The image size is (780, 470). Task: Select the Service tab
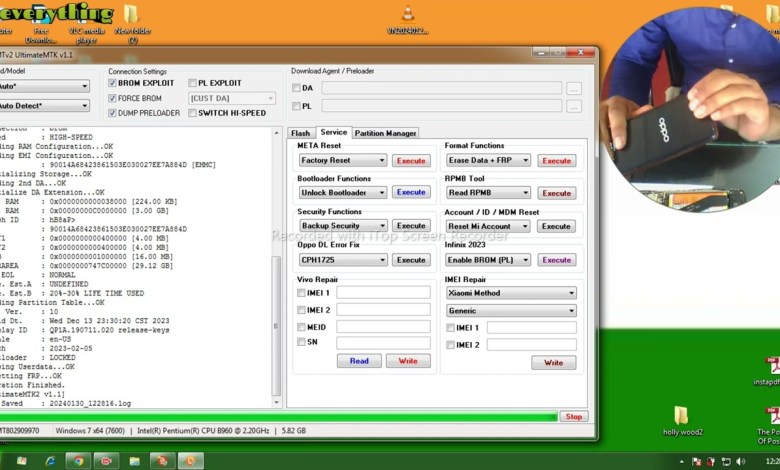pyautogui.click(x=333, y=132)
